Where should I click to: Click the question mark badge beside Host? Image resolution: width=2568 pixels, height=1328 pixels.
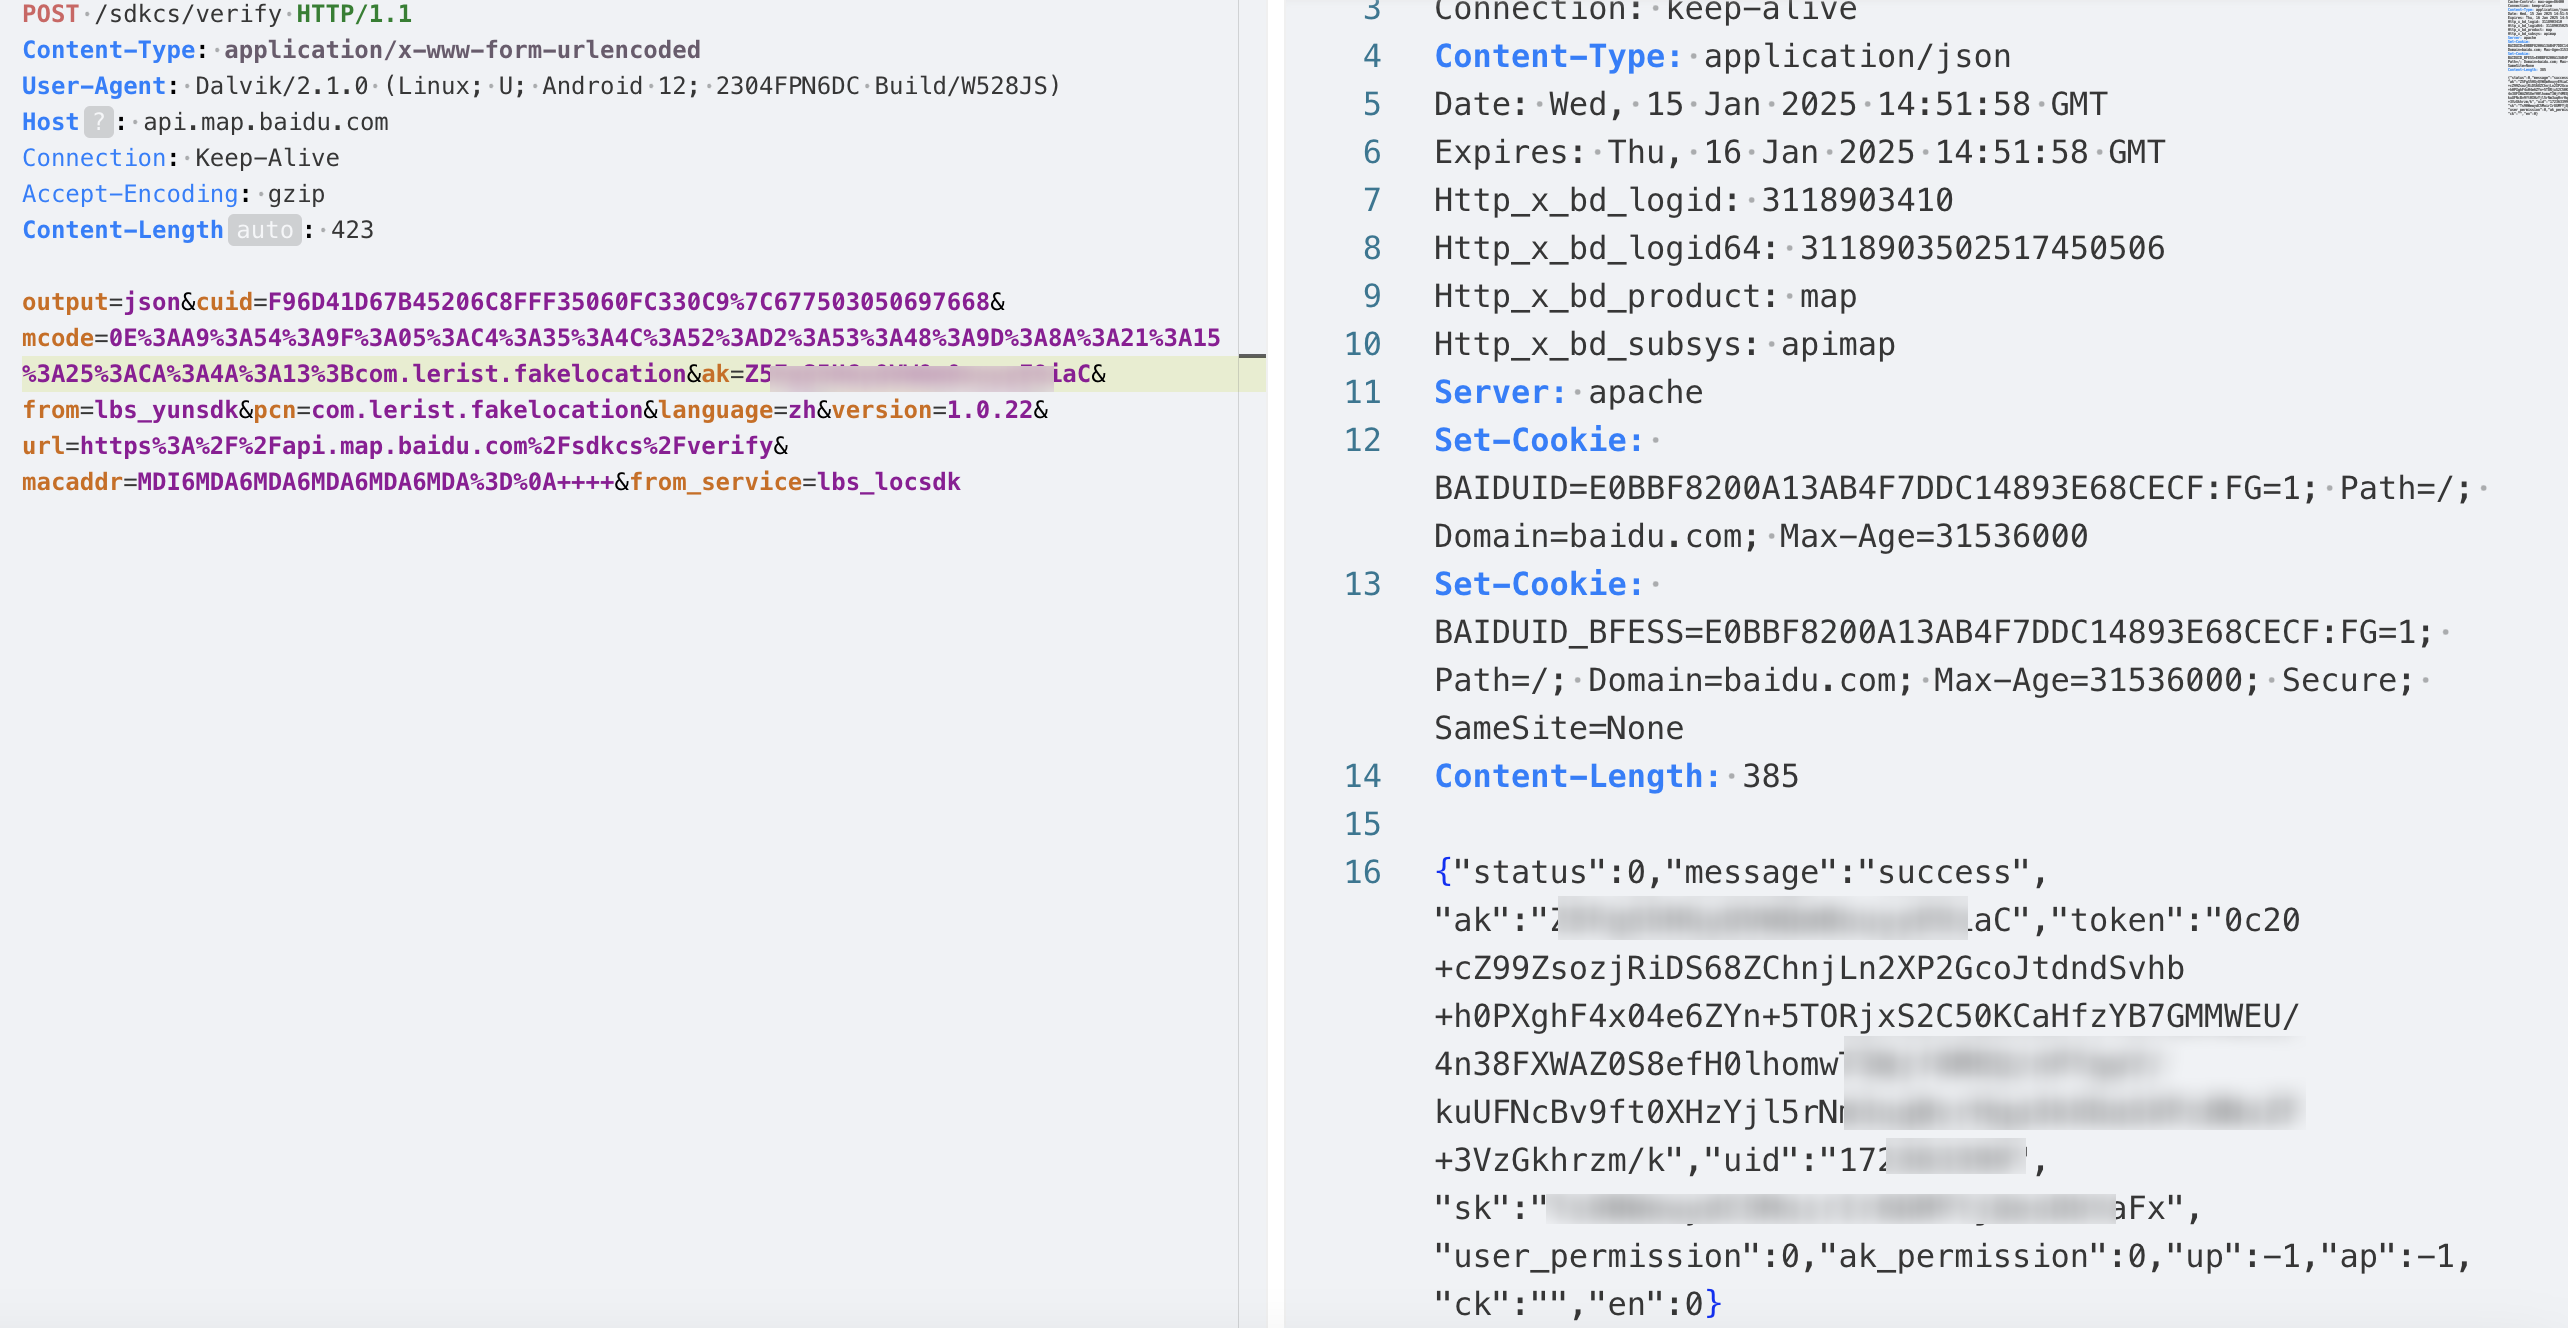tap(98, 122)
